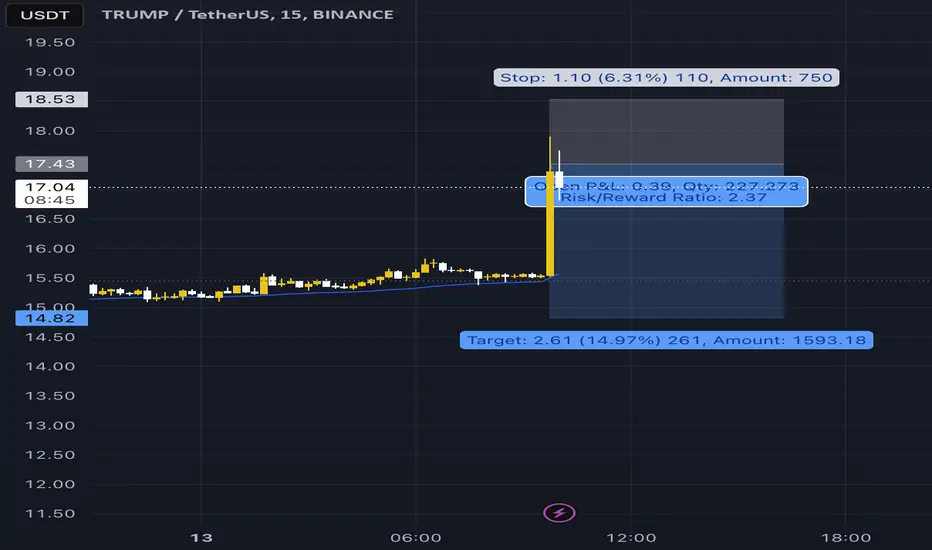Click the 12:00 time axis label
932x550 pixels.
631,538
